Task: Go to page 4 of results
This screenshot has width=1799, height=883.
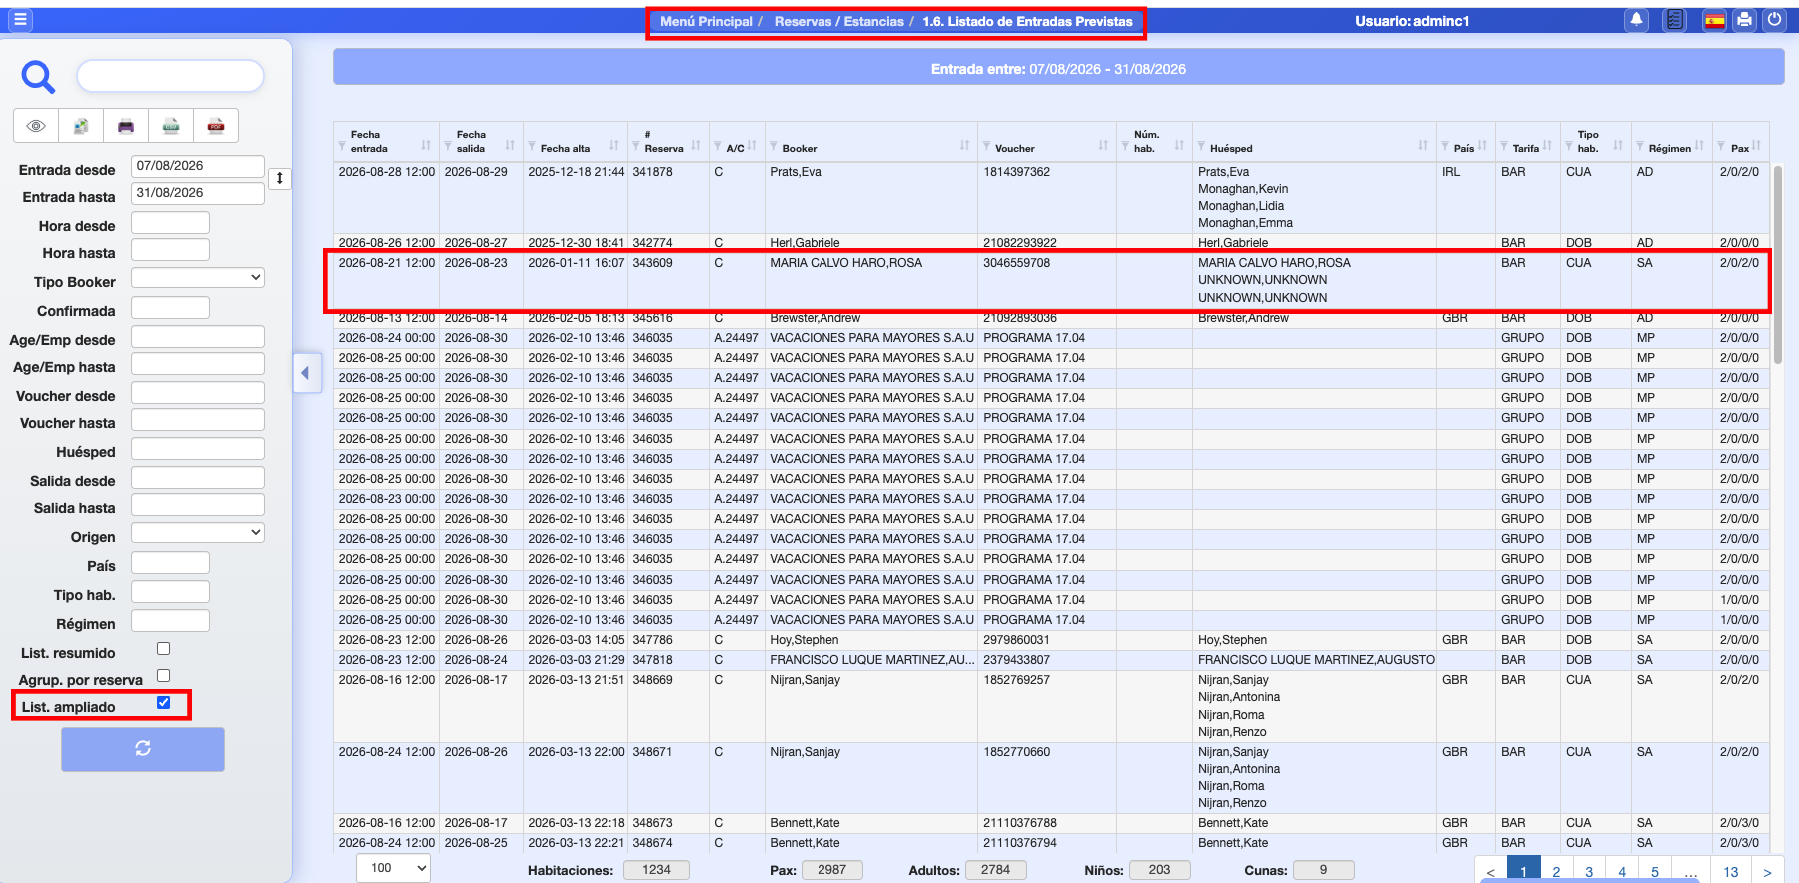Action: click(x=1622, y=871)
